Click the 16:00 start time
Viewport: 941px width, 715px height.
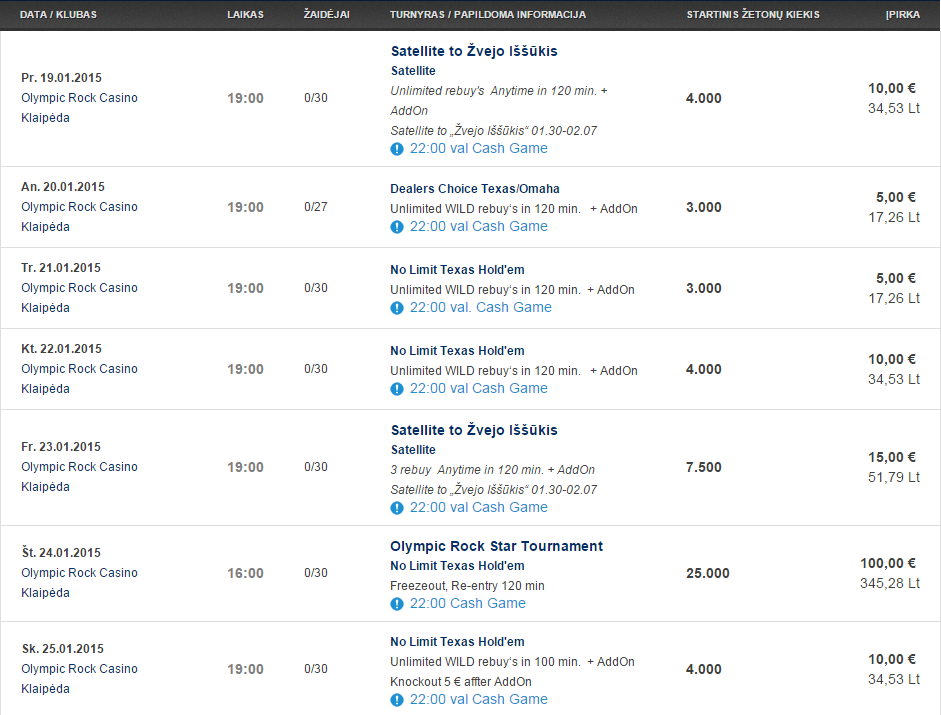245,573
